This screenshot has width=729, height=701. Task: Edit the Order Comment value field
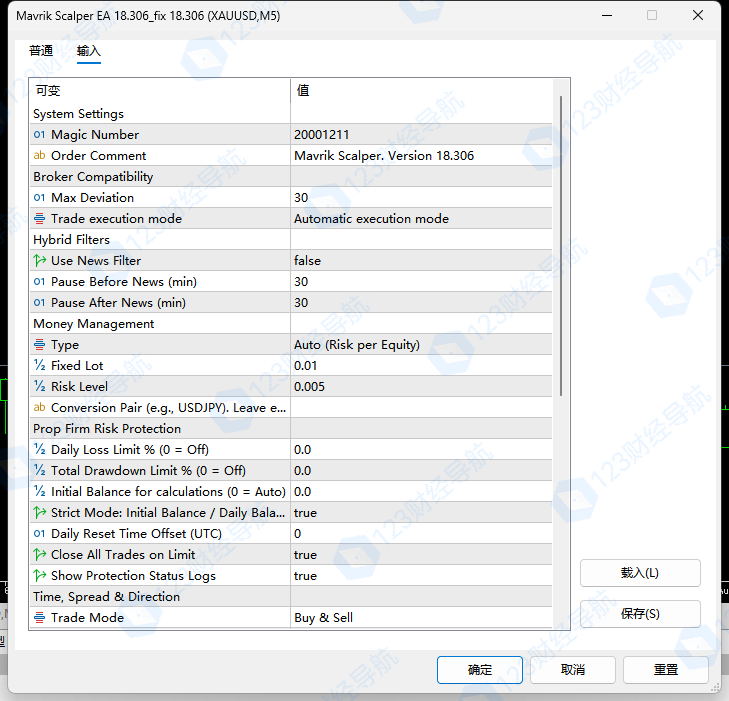click(421, 156)
